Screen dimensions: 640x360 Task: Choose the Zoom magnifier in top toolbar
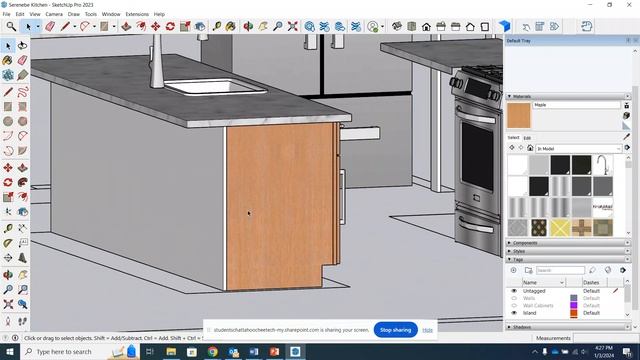tap(278, 27)
